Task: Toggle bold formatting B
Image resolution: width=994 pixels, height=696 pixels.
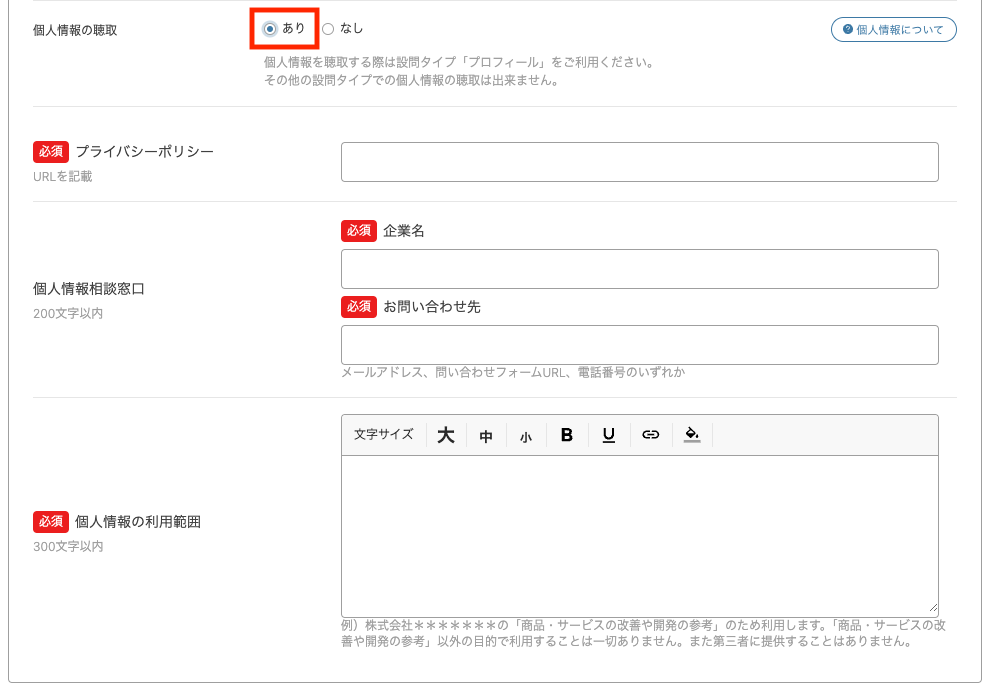Action: tap(567, 435)
